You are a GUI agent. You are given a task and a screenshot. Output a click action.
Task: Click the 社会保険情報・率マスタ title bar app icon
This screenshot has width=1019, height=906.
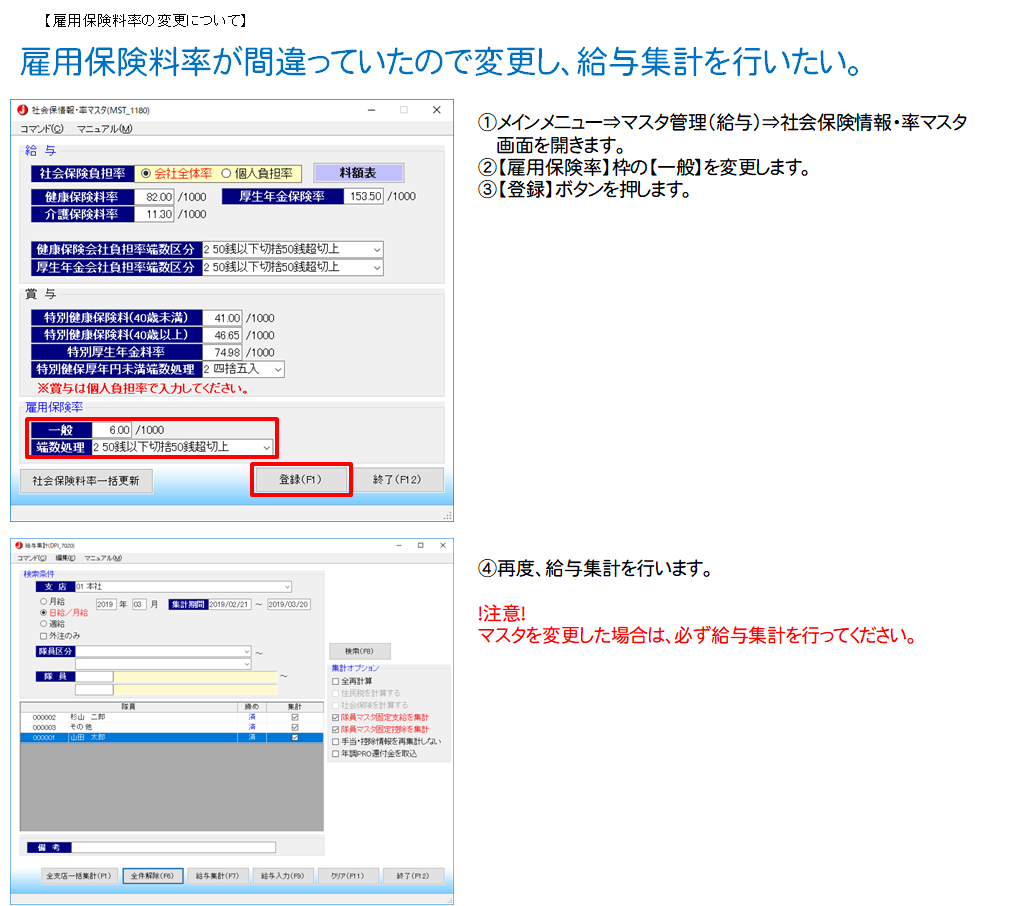[x=22, y=110]
